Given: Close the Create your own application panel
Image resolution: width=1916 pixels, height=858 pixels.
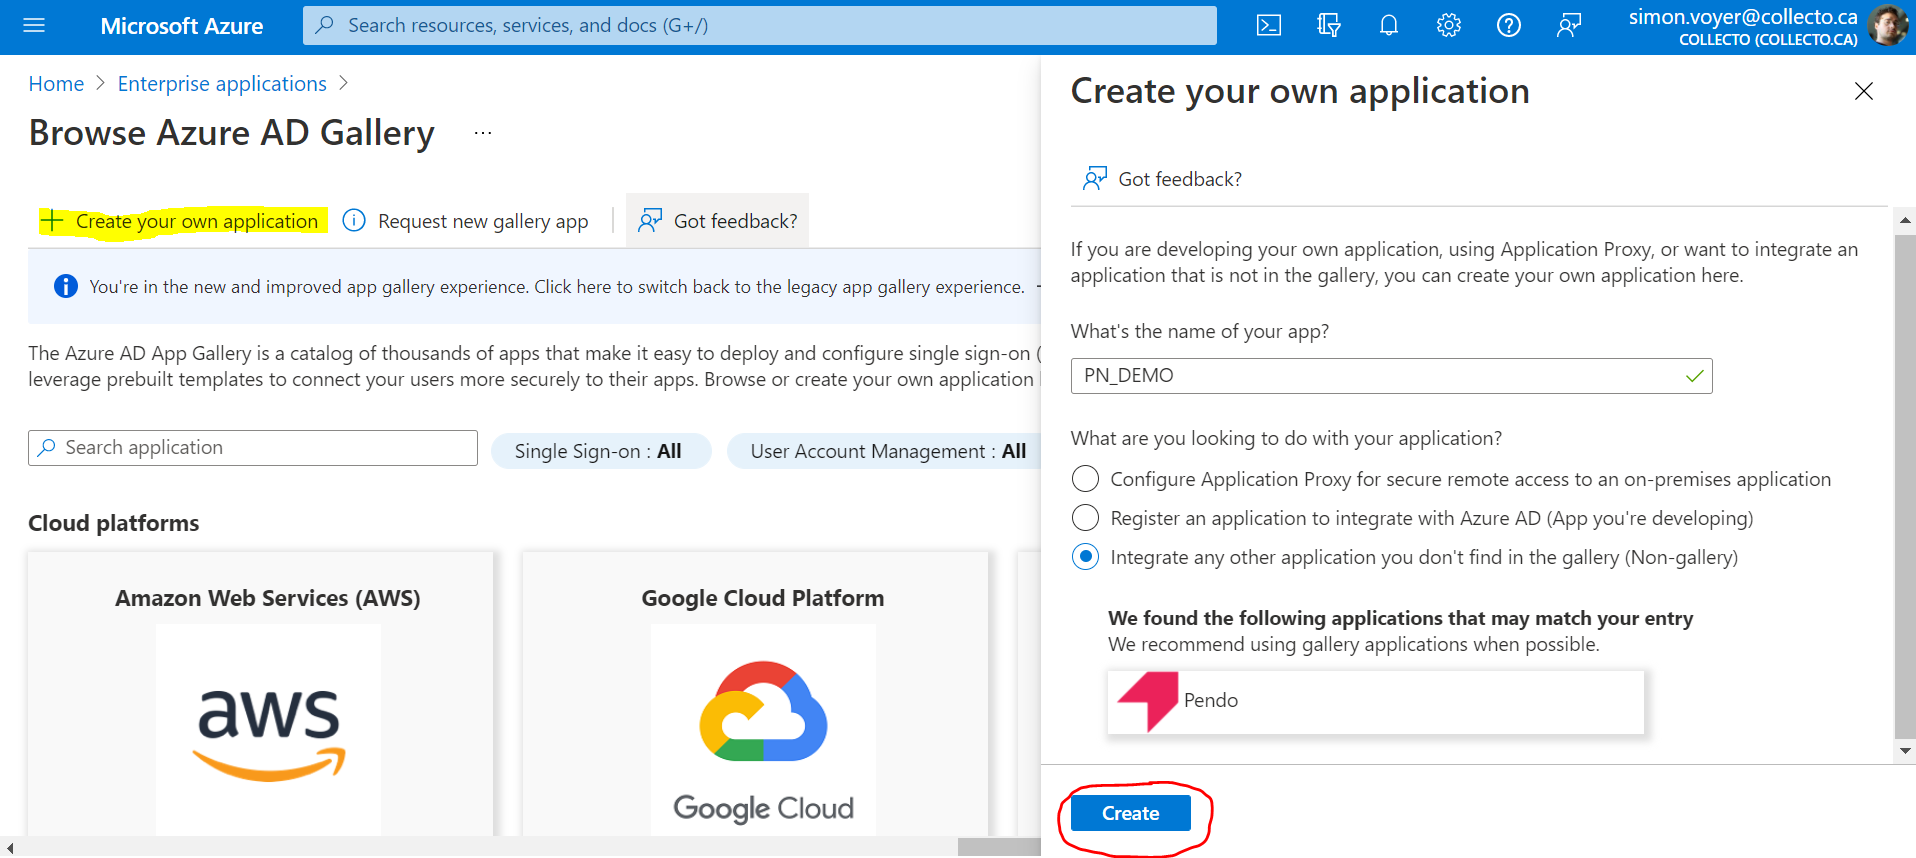Looking at the screenshot, I should tap(1864, 91).
